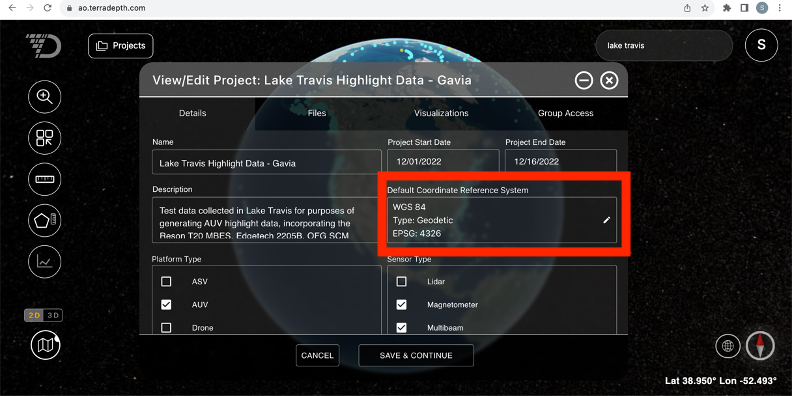The height and width of the screenshot is (396, 792).
Task: Click the compass north indicator
Action: tap(760, 346)
